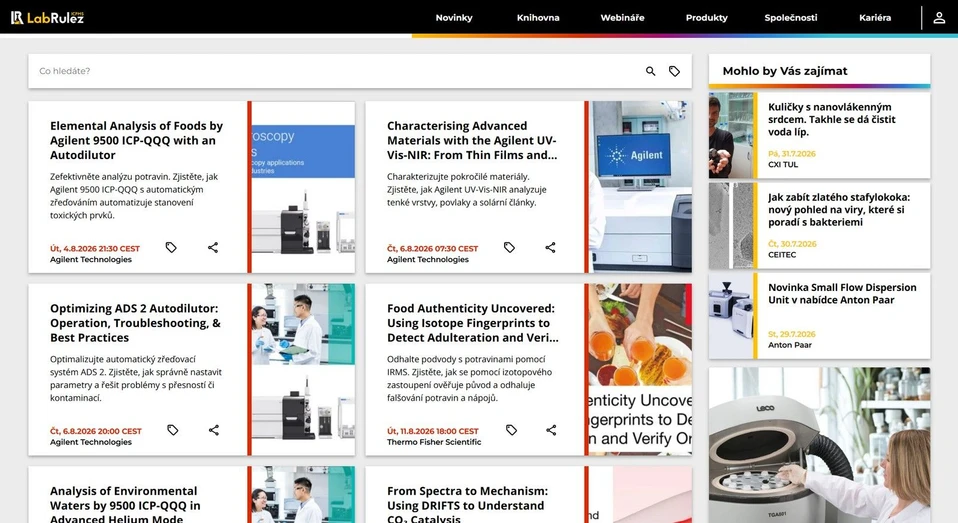
Task: Click date 'Út, 4.8.2026 21:30 CEST'
Action: [95, 249]
